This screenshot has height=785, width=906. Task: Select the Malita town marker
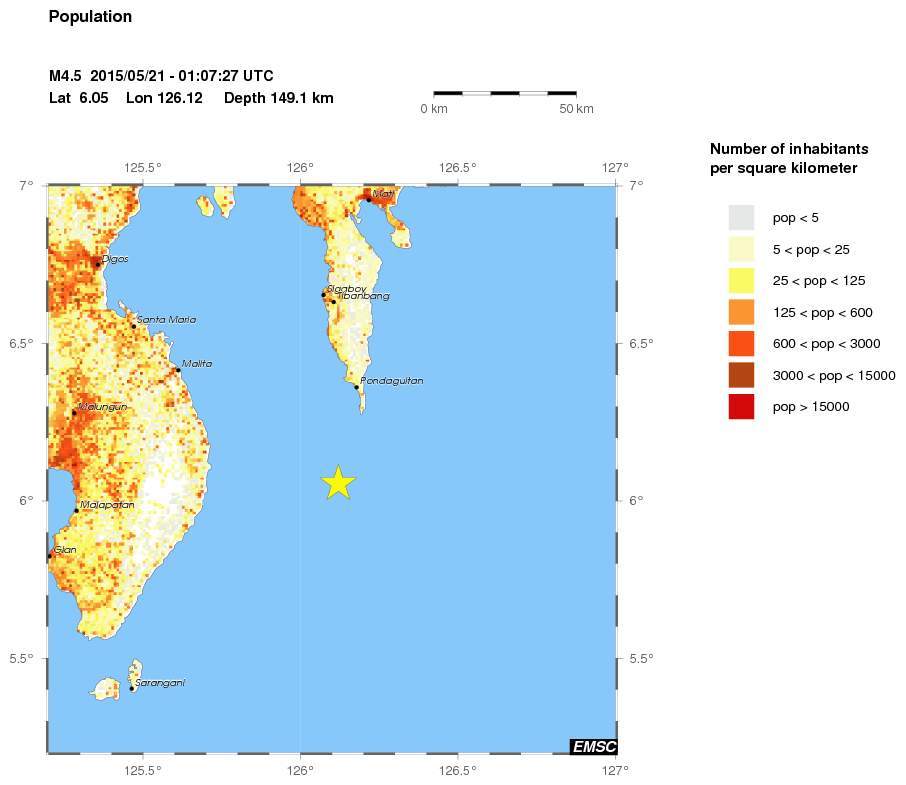tap(178, 370)
